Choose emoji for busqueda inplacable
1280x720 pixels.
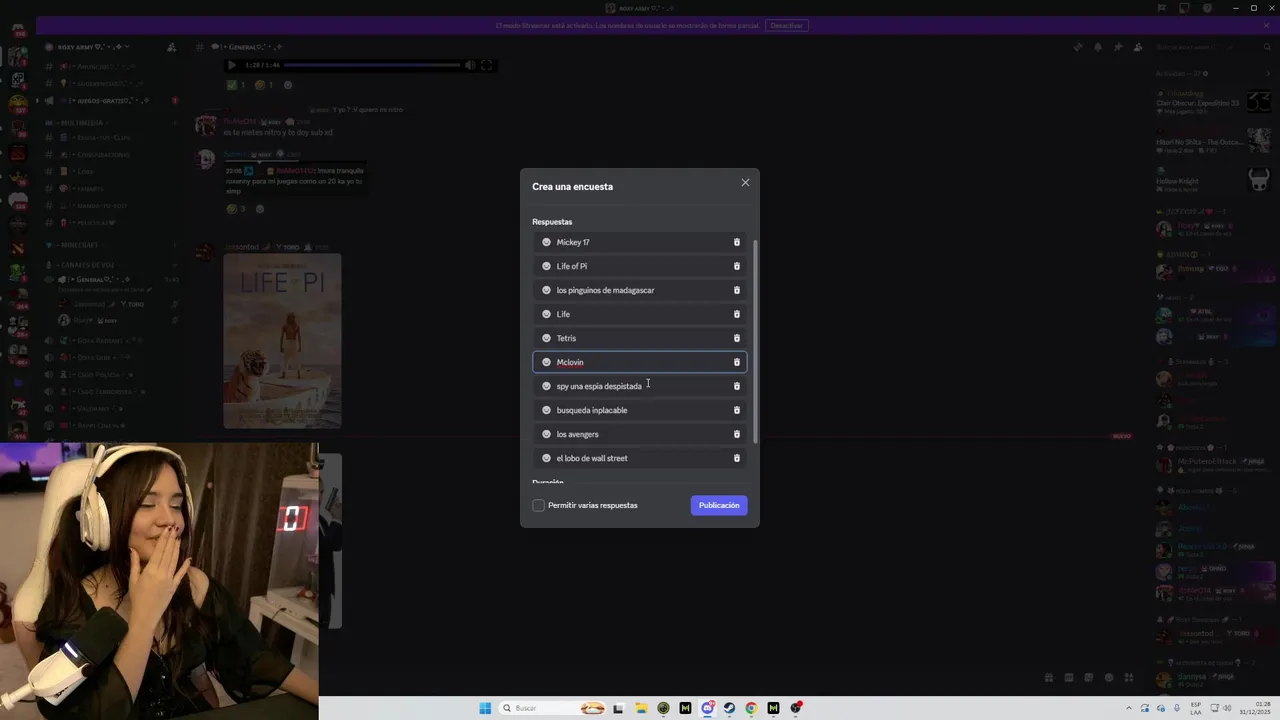pyautogui.click(x=546, y=410)
